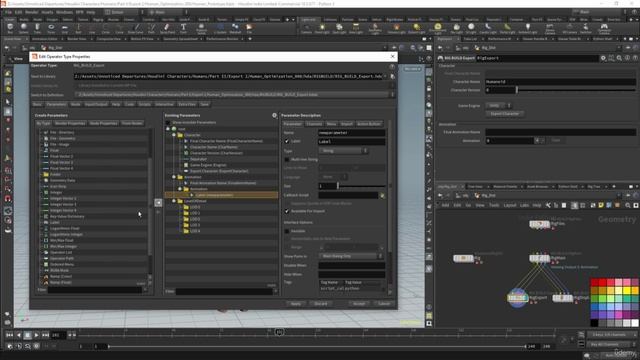The width and height of the screenshot is (640, 360).
Task: Select Export Character parameter in tree
Action: pyautogui.click(x=219, y=171)
